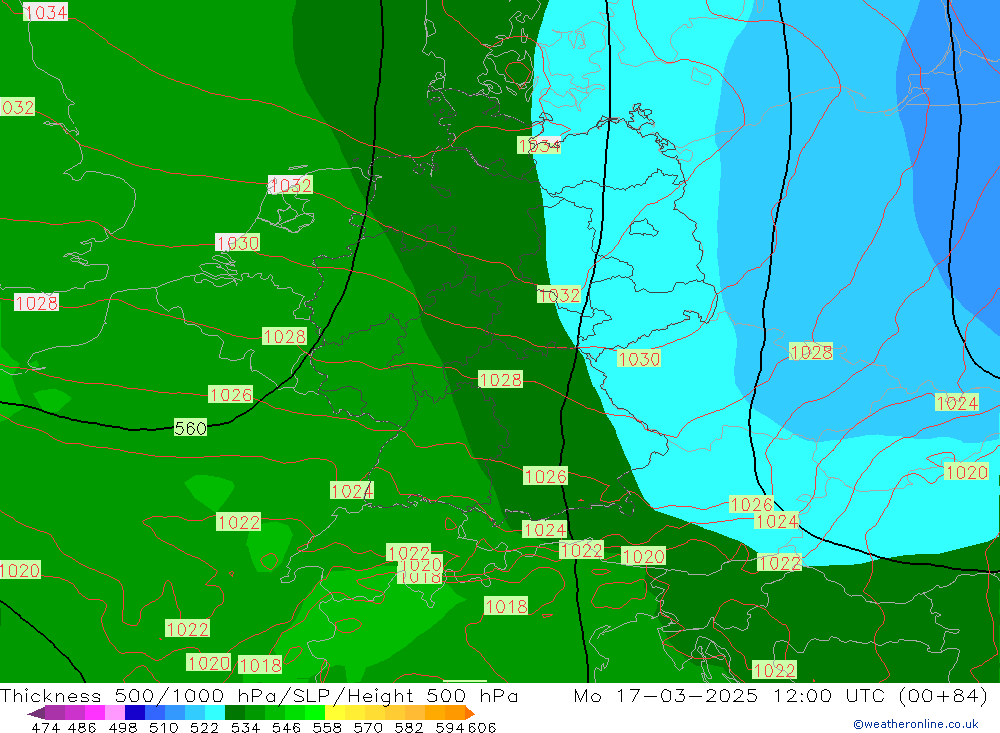
Task: Click the white-boxed 1032 label over the Netherlands
Action: tap(290, 185)
